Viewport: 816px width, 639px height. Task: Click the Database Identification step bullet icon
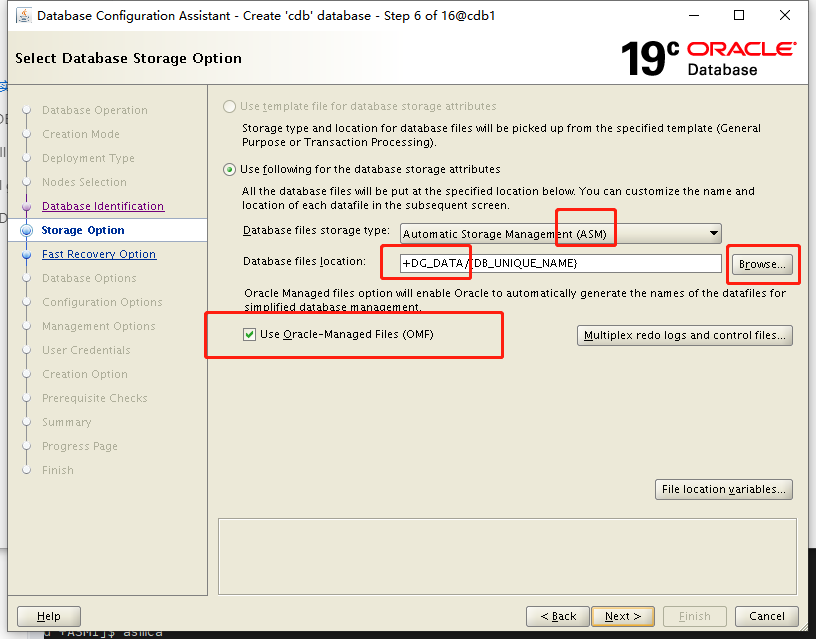point(27,207)
